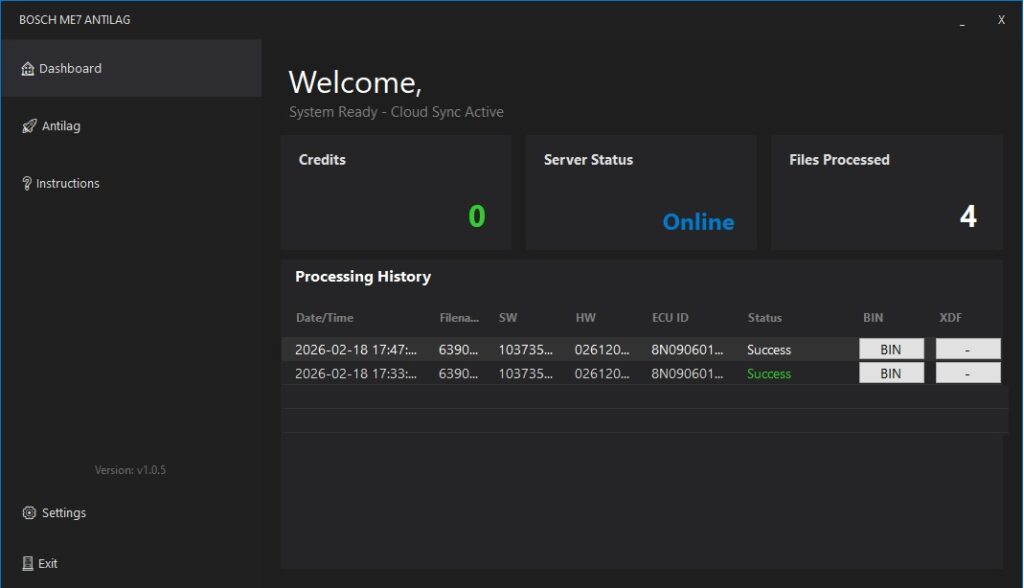Click the white Success status in 17:47 row
Screen dimensions: 1024x588
(769, 350)
